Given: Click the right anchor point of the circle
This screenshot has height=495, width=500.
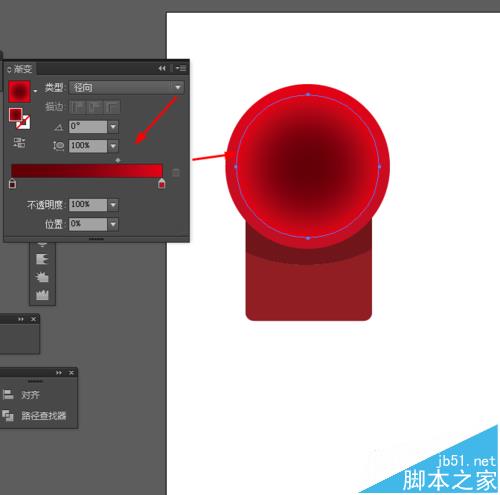Looking at the screenshot, I should (x=379, y=166).
